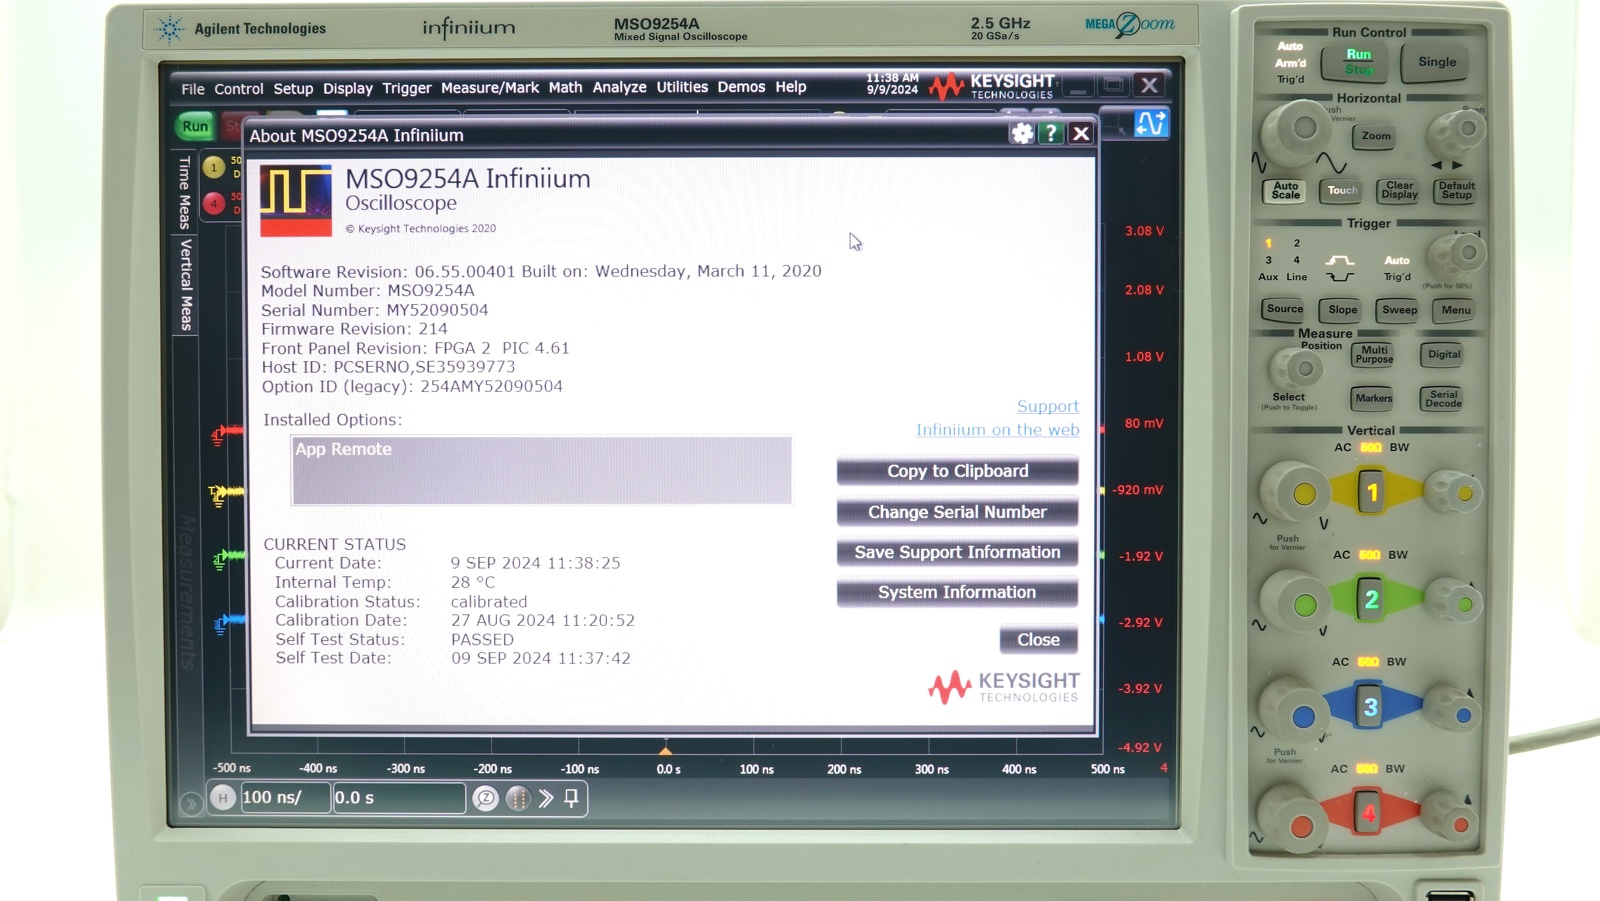Open the dialog settings gear icon
The height and width of the screenshot is (901, 1600).
[x=1022, y=133]
